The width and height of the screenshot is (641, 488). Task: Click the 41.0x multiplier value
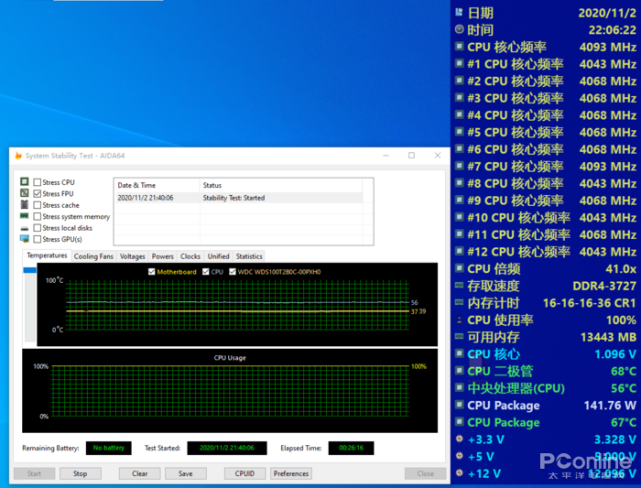[x=621, y=269]
